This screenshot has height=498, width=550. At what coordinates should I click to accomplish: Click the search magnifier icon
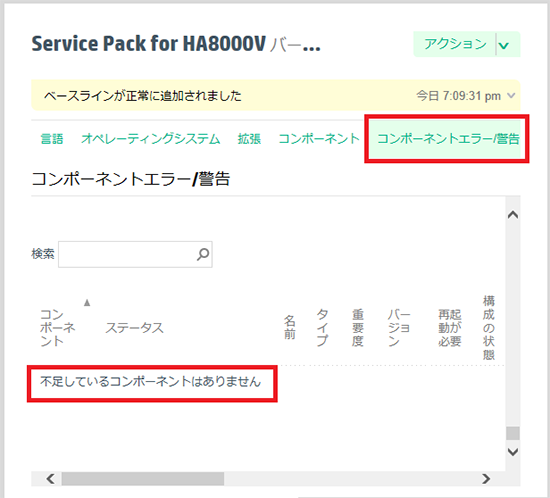[203, 254]
